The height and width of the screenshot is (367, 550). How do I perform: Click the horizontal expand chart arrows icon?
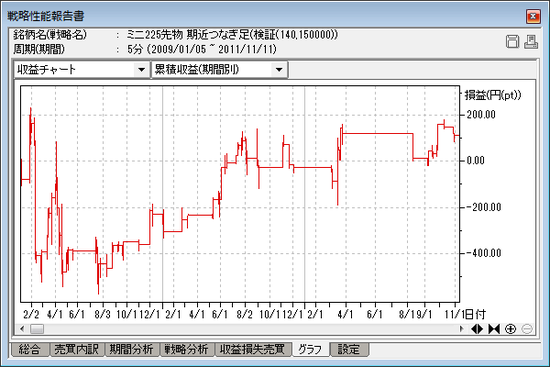coord(477,329)
